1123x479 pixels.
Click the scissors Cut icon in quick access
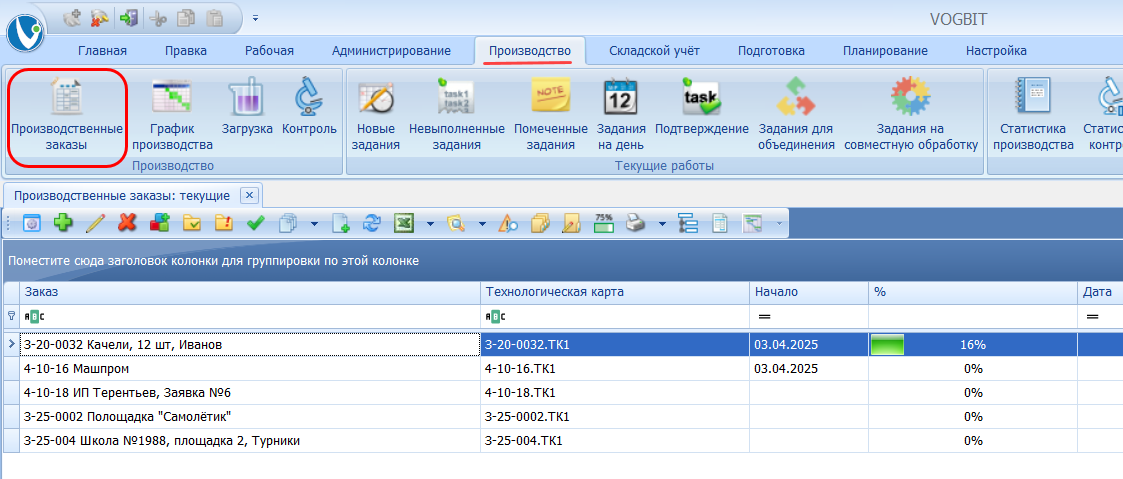coord(158,19)
